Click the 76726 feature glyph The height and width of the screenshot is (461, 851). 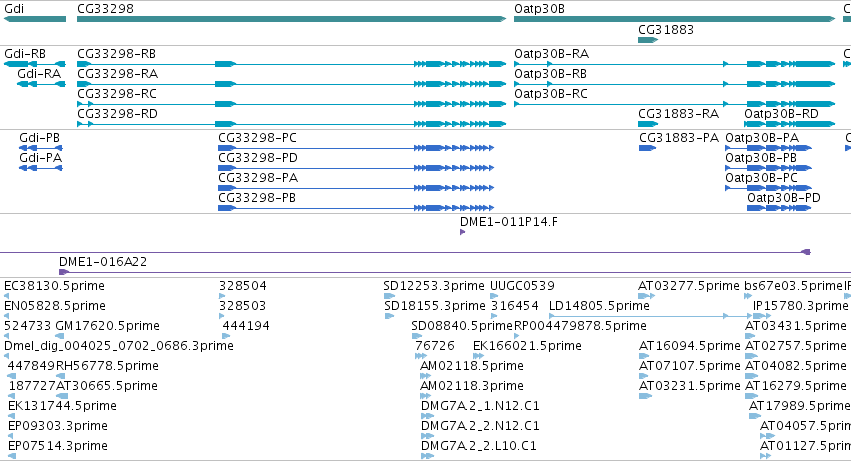421,356
